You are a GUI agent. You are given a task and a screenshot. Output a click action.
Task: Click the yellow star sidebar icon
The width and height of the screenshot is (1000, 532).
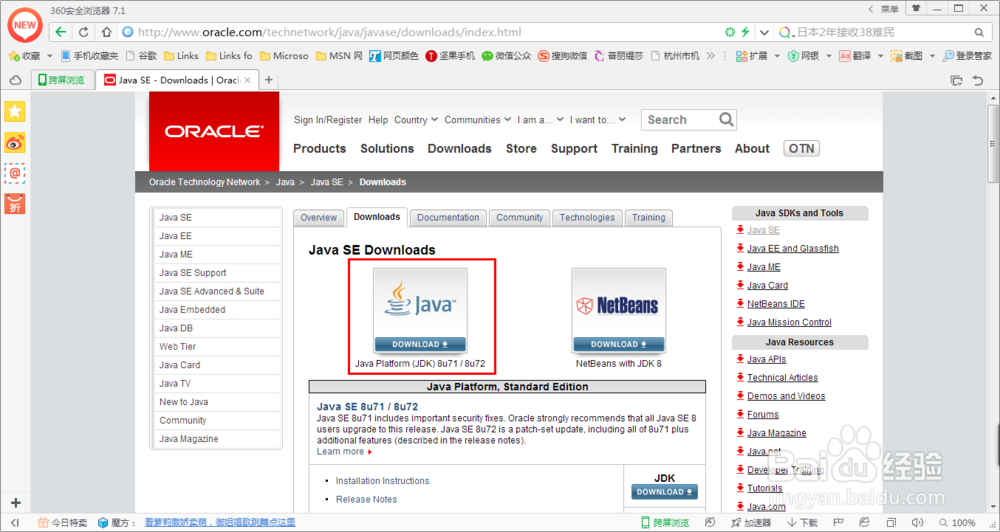[x=15, y=112]
